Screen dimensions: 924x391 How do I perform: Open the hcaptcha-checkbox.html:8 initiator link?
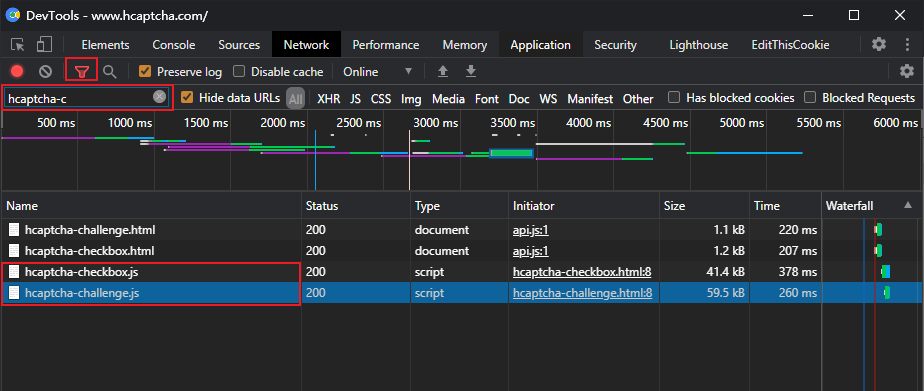pos(582,272)
